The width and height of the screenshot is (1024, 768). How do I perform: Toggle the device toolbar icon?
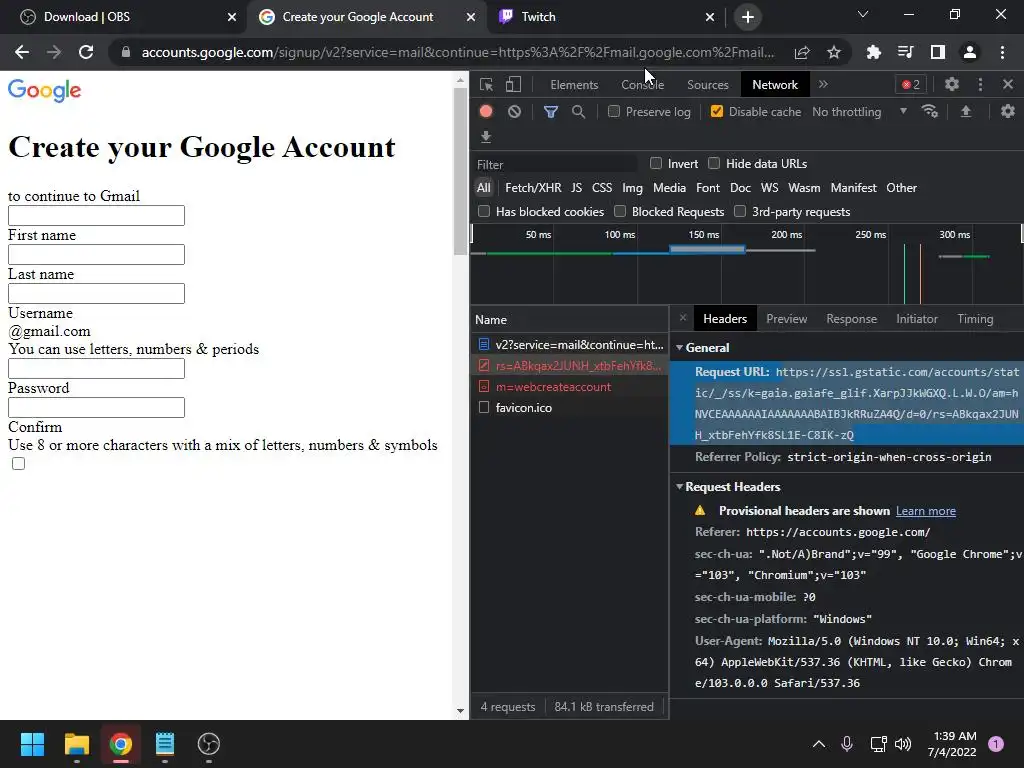point(513,84)
